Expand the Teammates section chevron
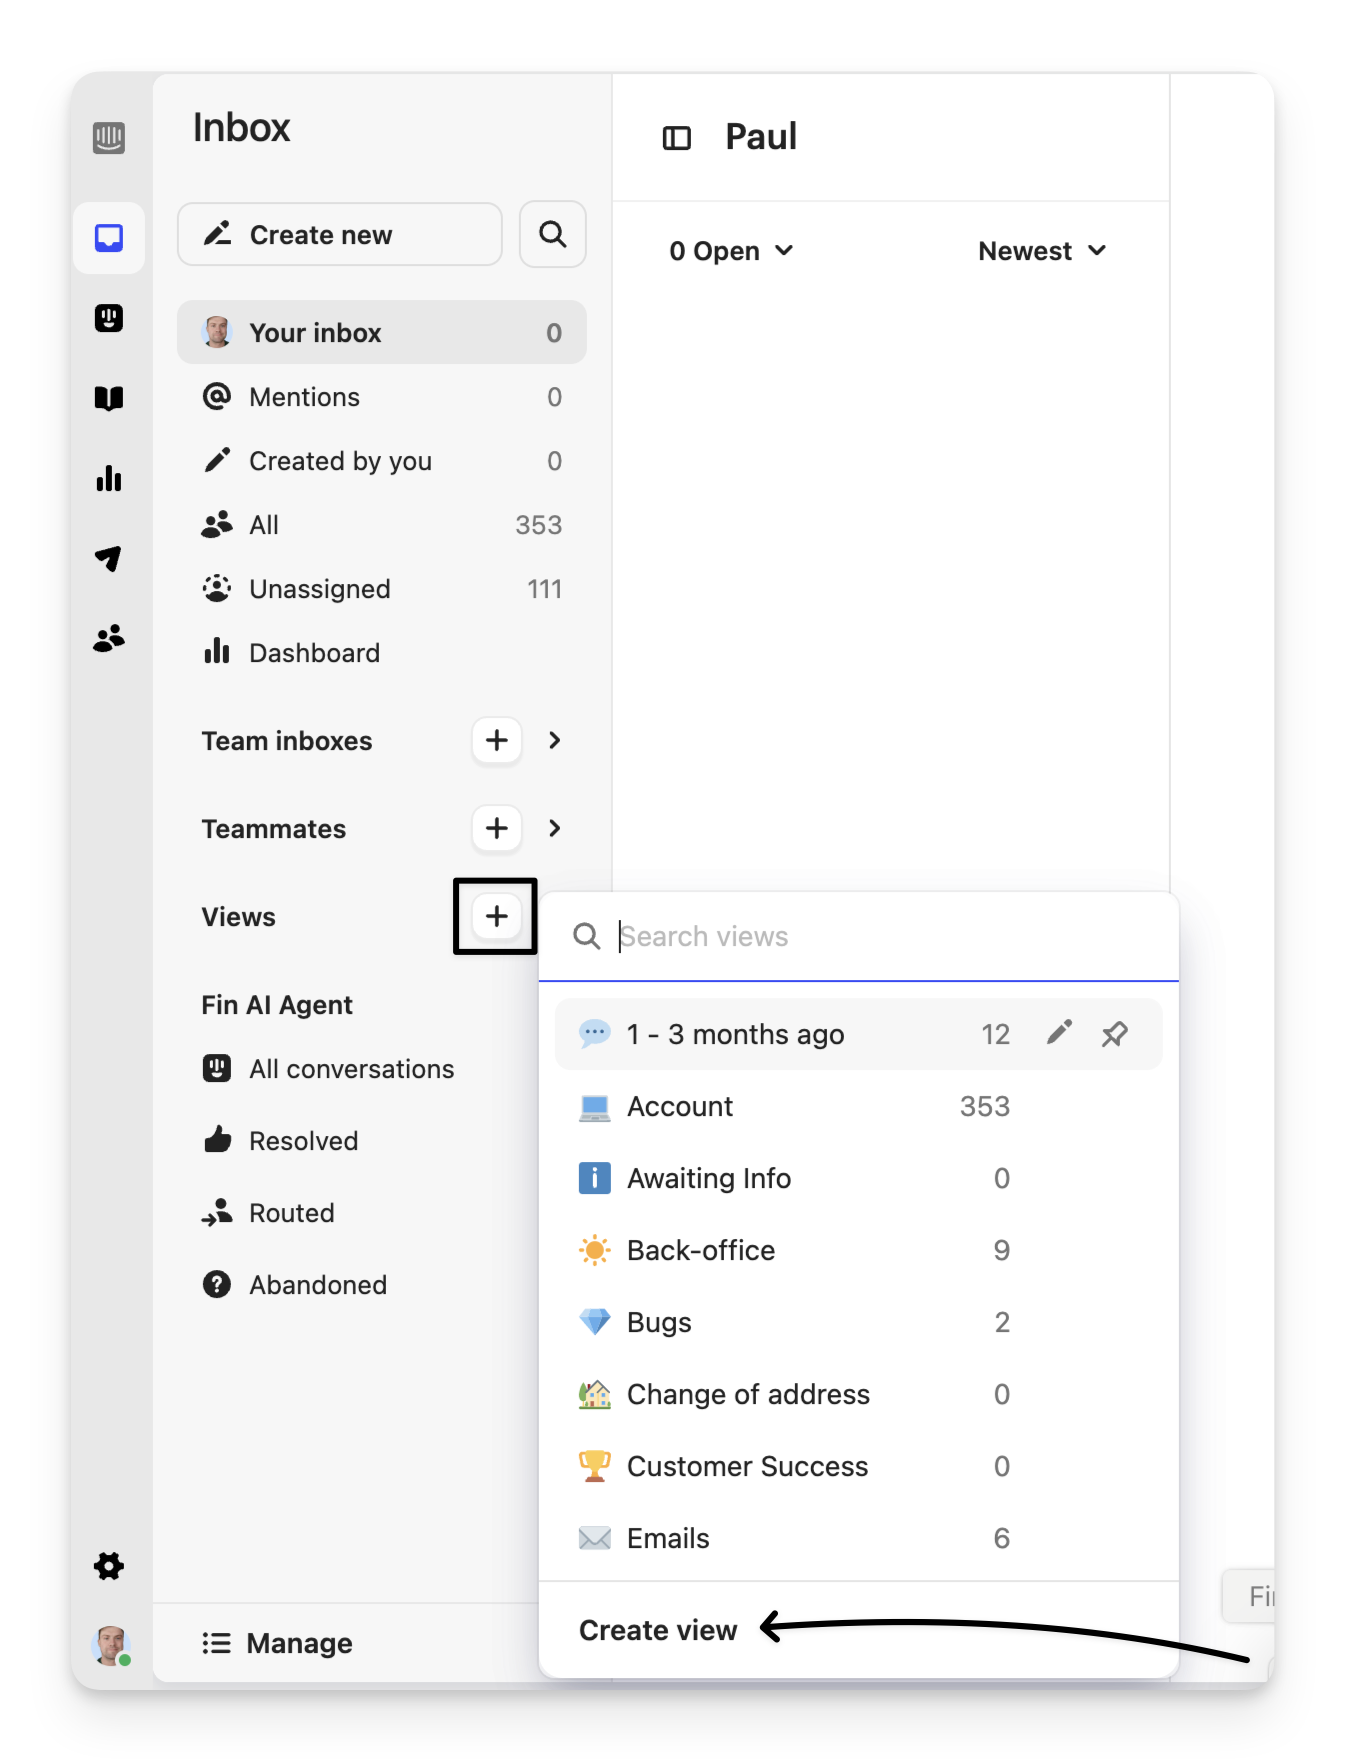This screenshot has height=1761, width=1346. click(555, 829)
